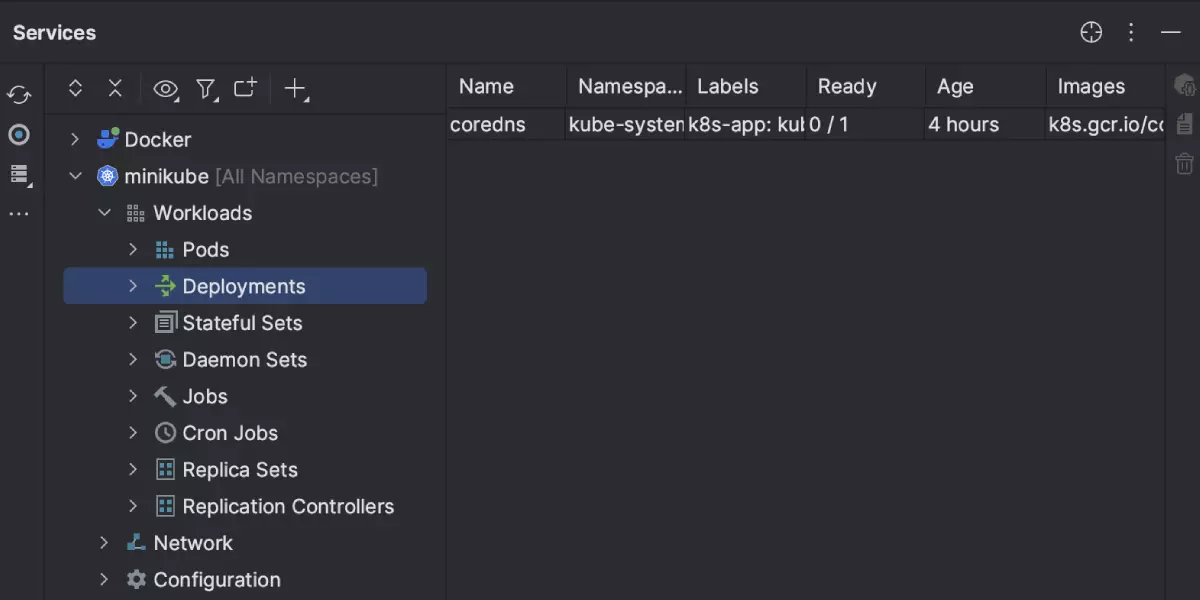Click the Collapse All icon

tap(115, 89)
